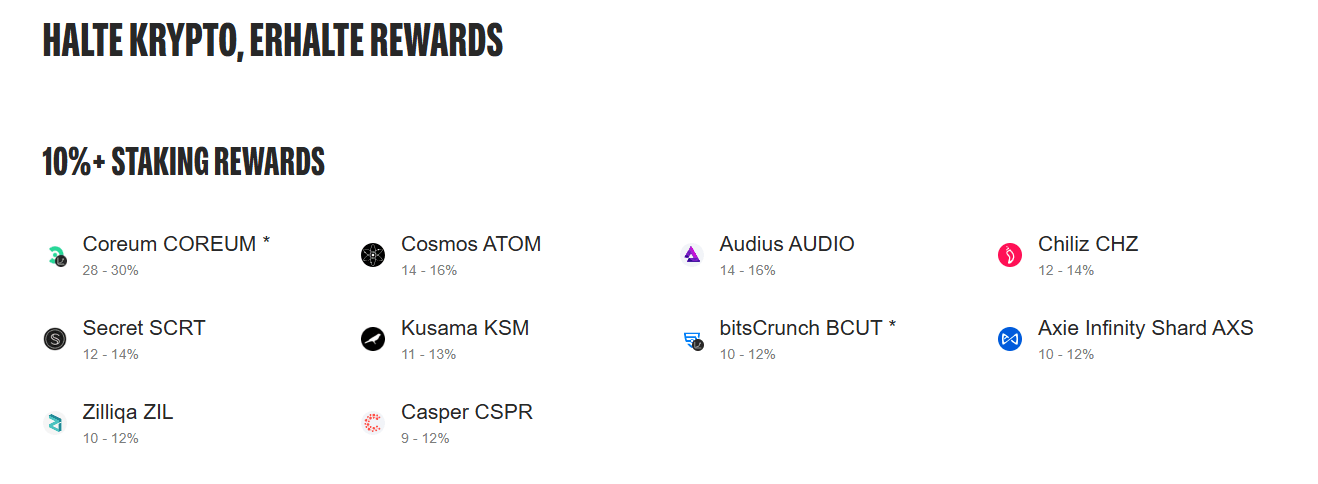This screenshot has width=1318, height=484.
Task: Select the Secret SCRT name link
Action: tap(144, 328)
